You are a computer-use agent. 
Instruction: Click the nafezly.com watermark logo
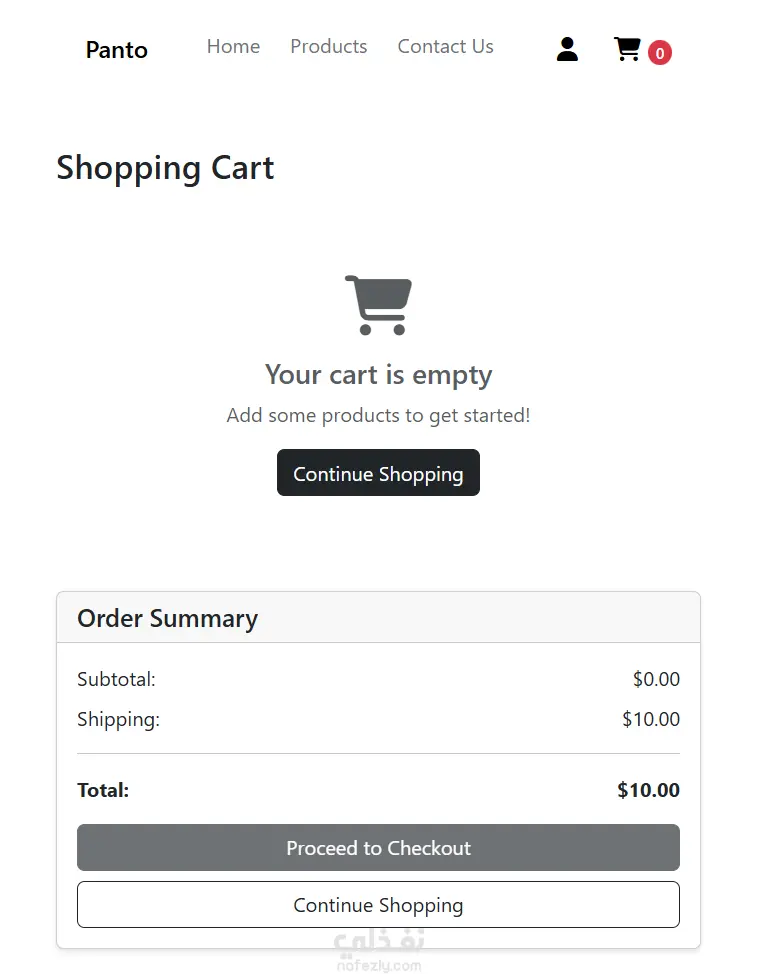(378, 951)
